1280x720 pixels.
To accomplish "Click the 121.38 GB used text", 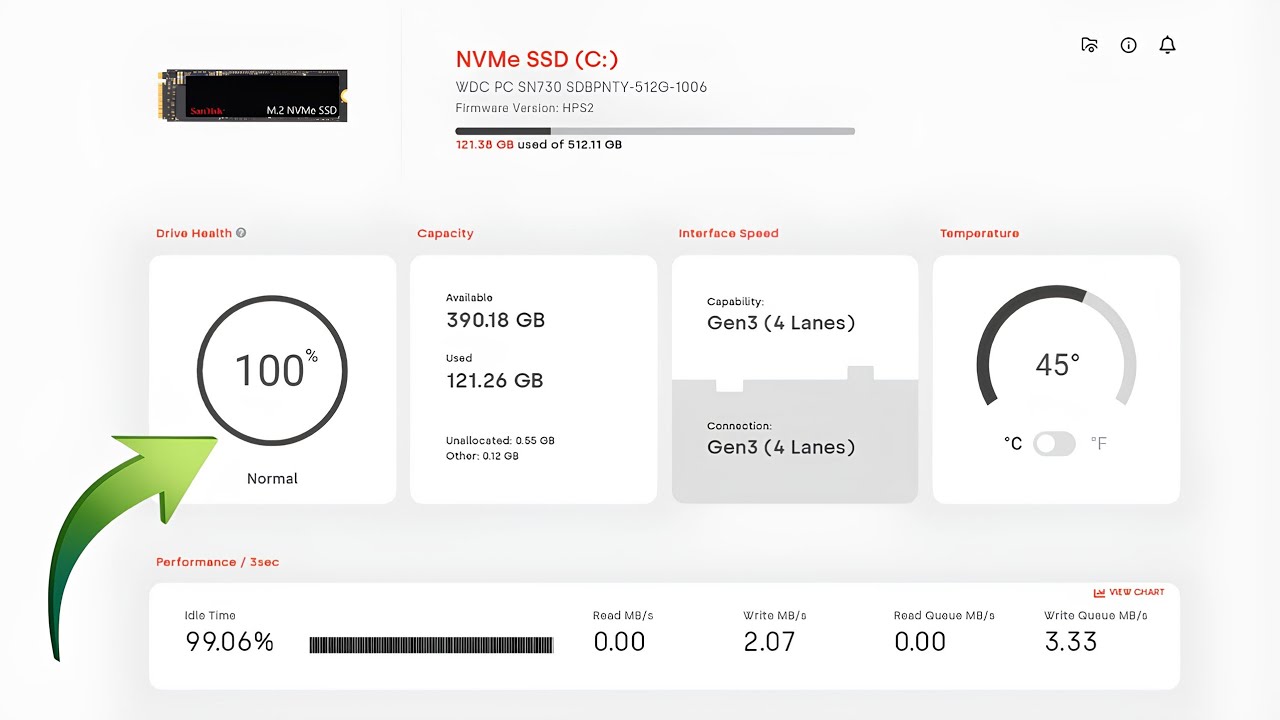I will [539, 144].
